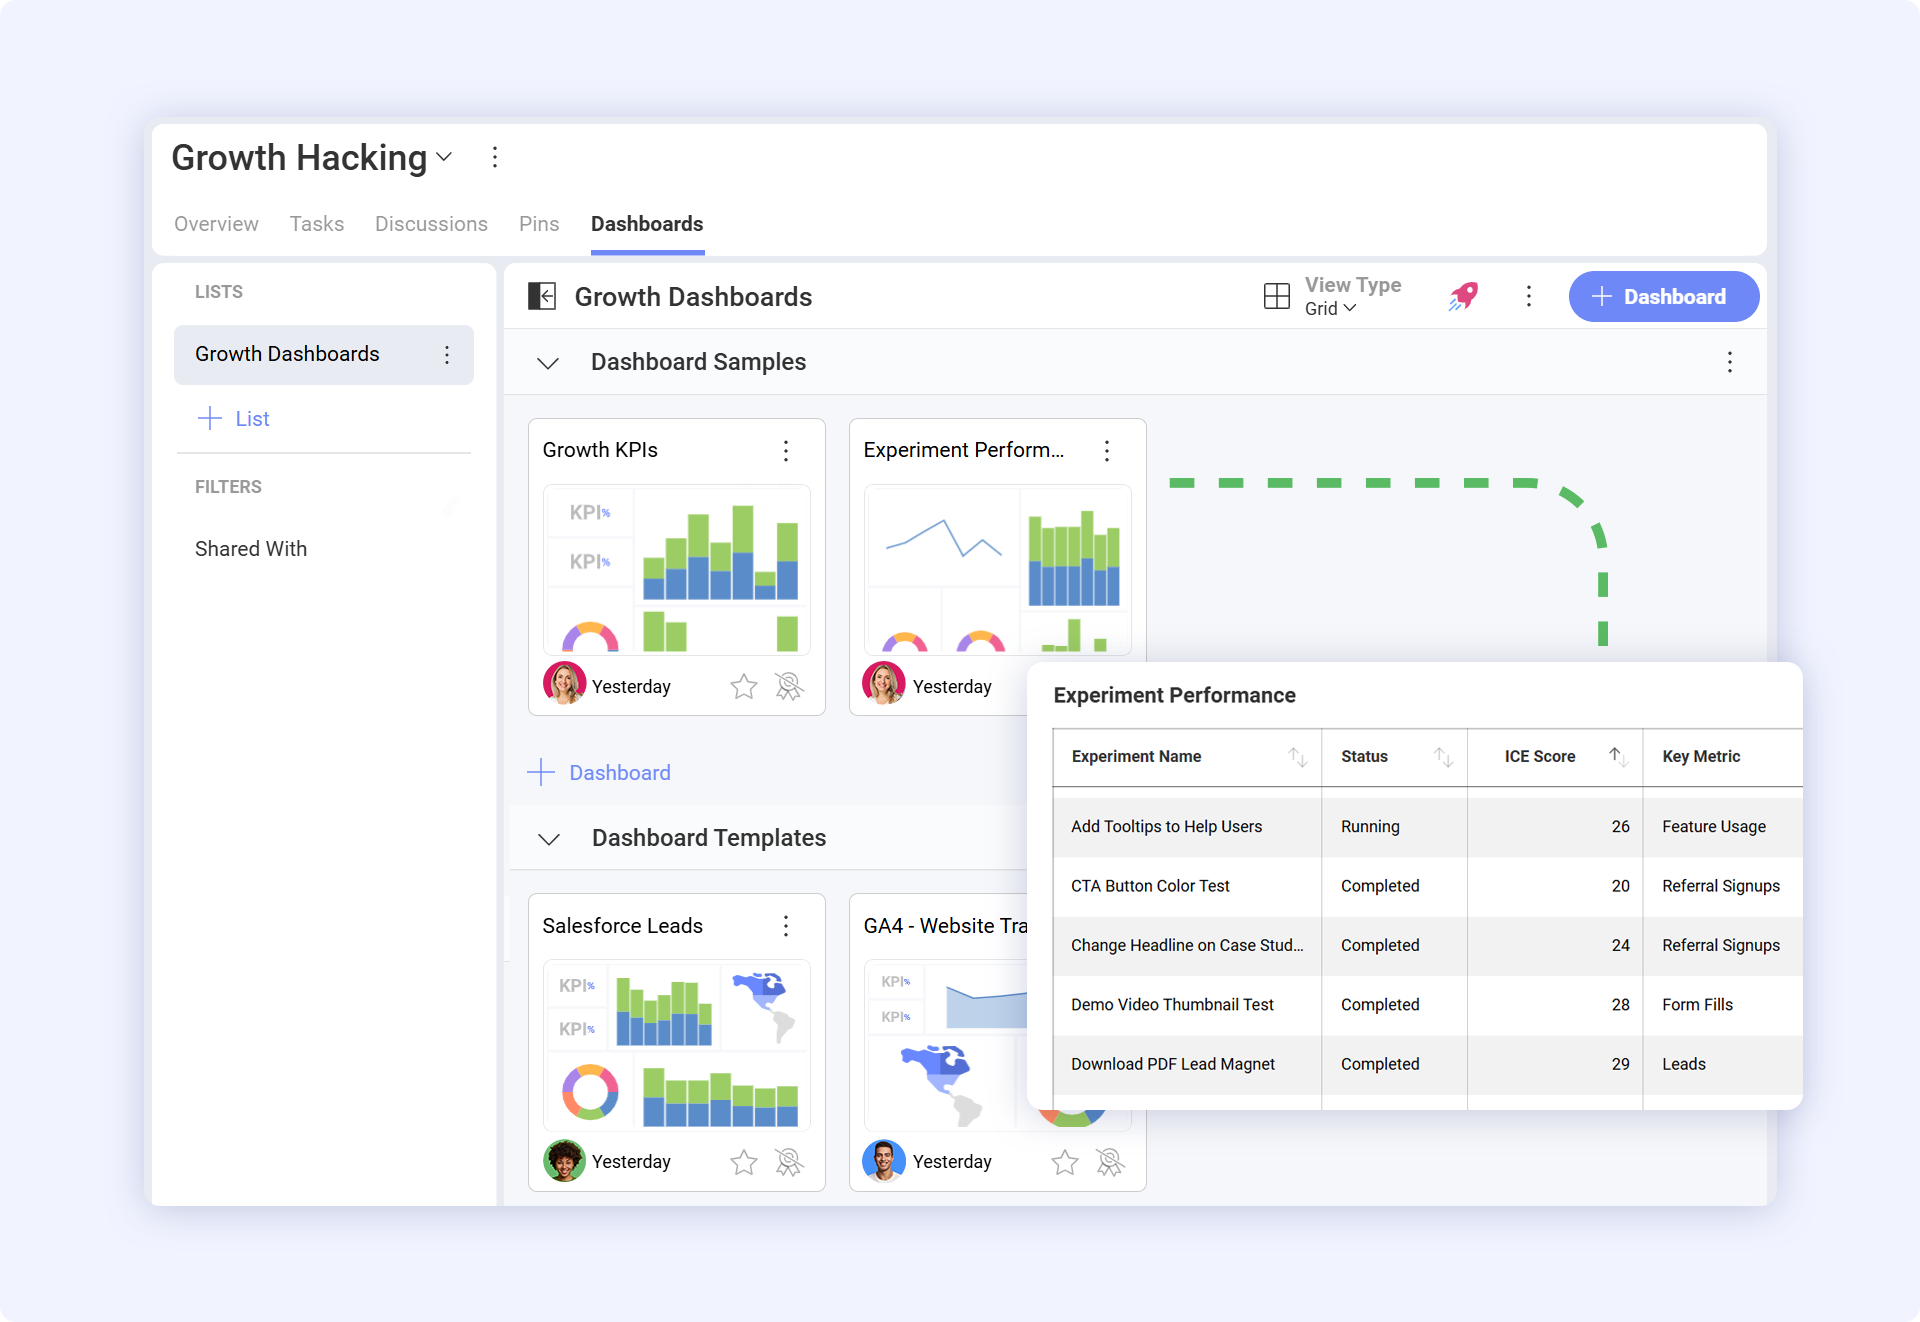The height and width of the screenshot is (1322, 1920).
Task: Select Growth Dashboards in the lists sidebar
Action: pyautogui.click(x=324, y=354)
